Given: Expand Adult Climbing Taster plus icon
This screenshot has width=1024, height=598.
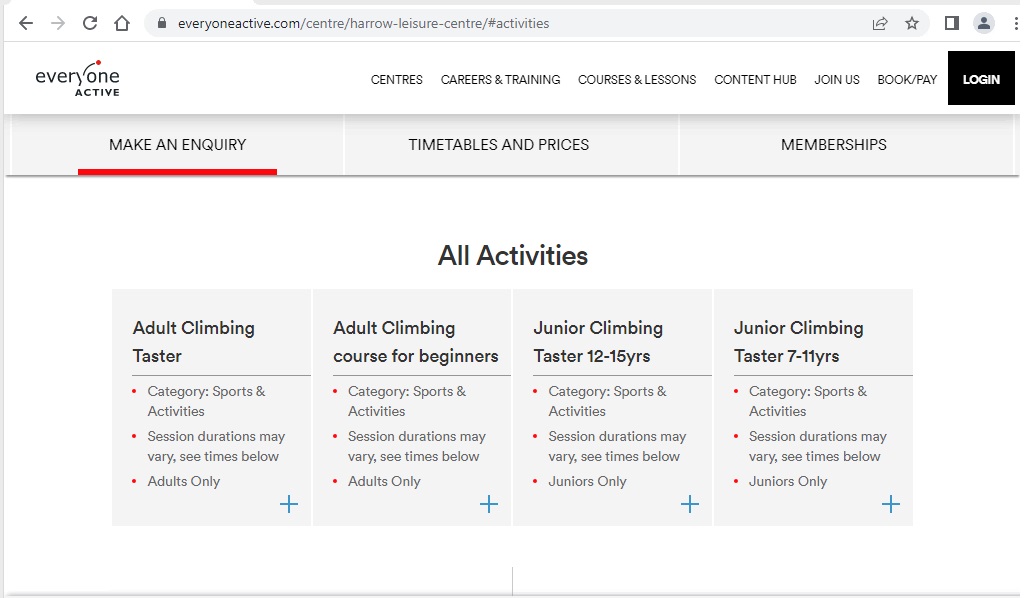Looking at the screenshot, I should click(289, 504).
